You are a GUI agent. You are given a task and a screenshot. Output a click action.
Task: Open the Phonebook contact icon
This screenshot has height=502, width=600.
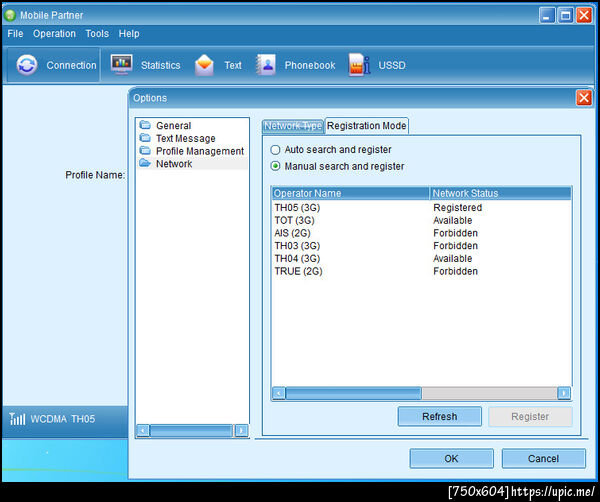point(266,64)
